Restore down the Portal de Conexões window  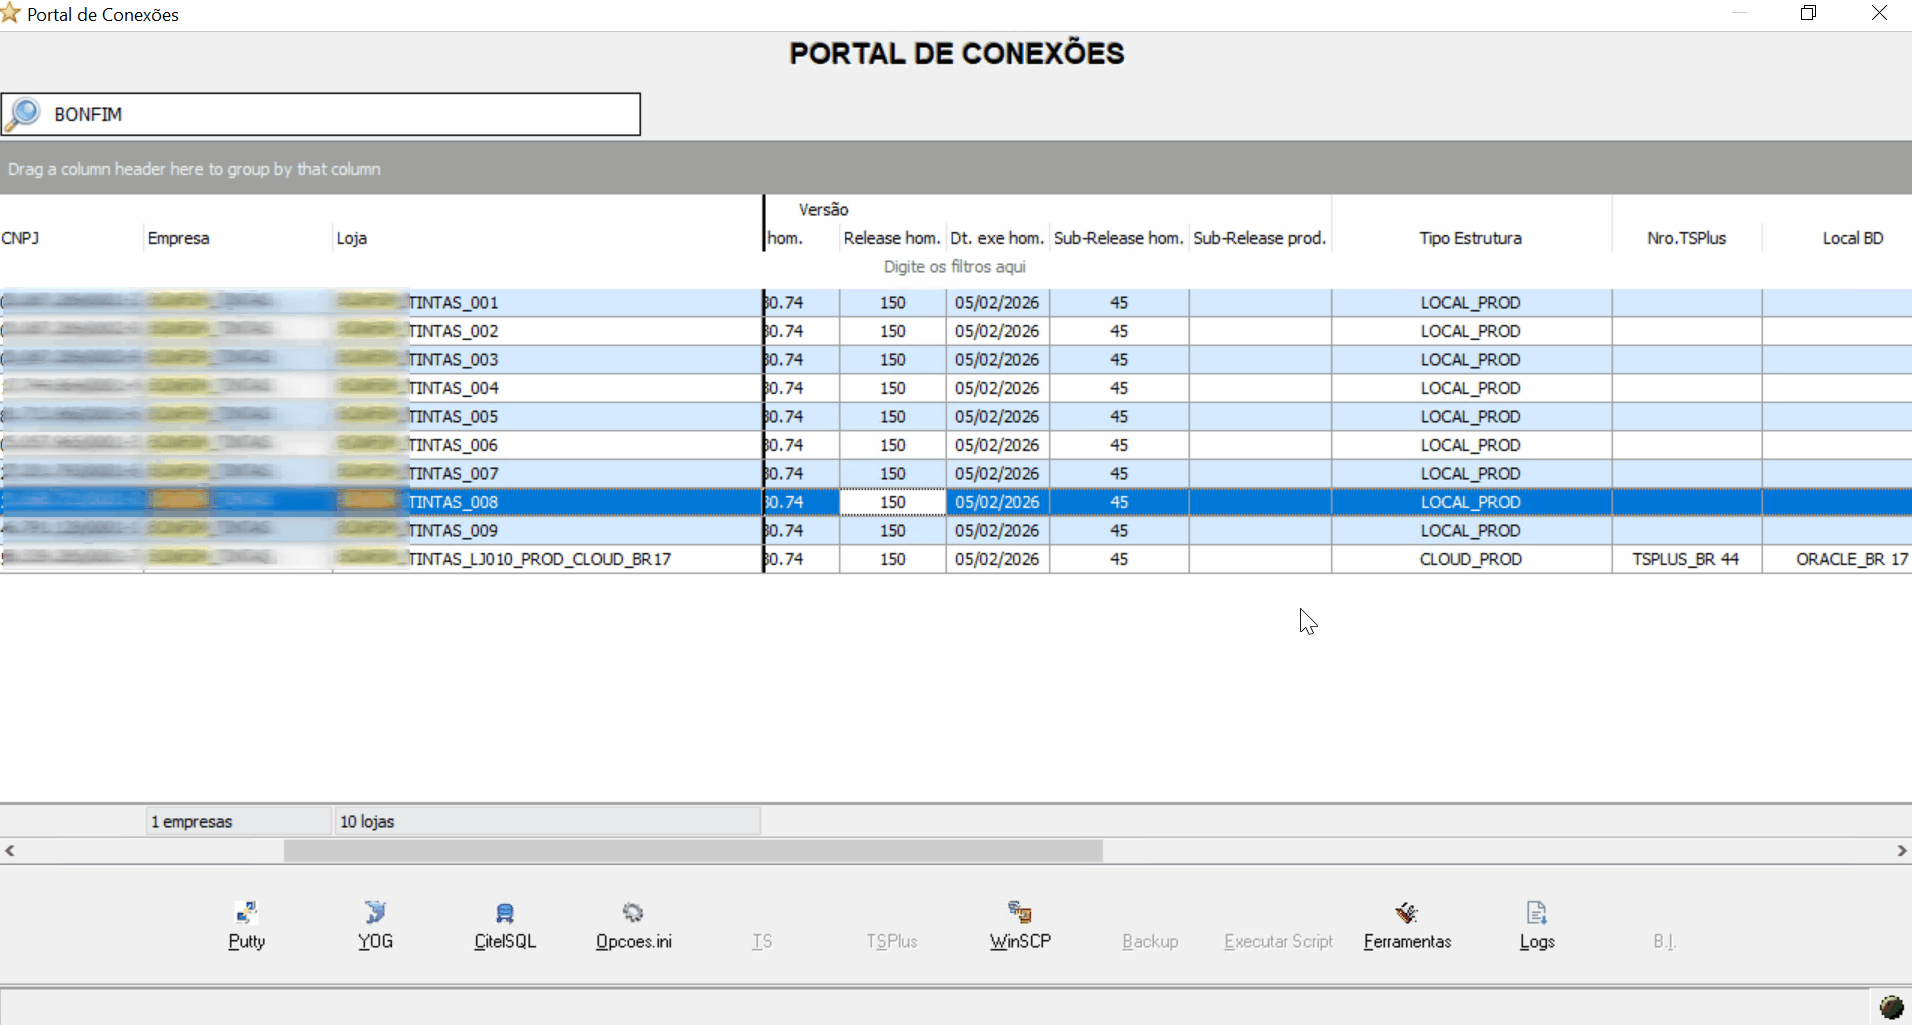1808,13
